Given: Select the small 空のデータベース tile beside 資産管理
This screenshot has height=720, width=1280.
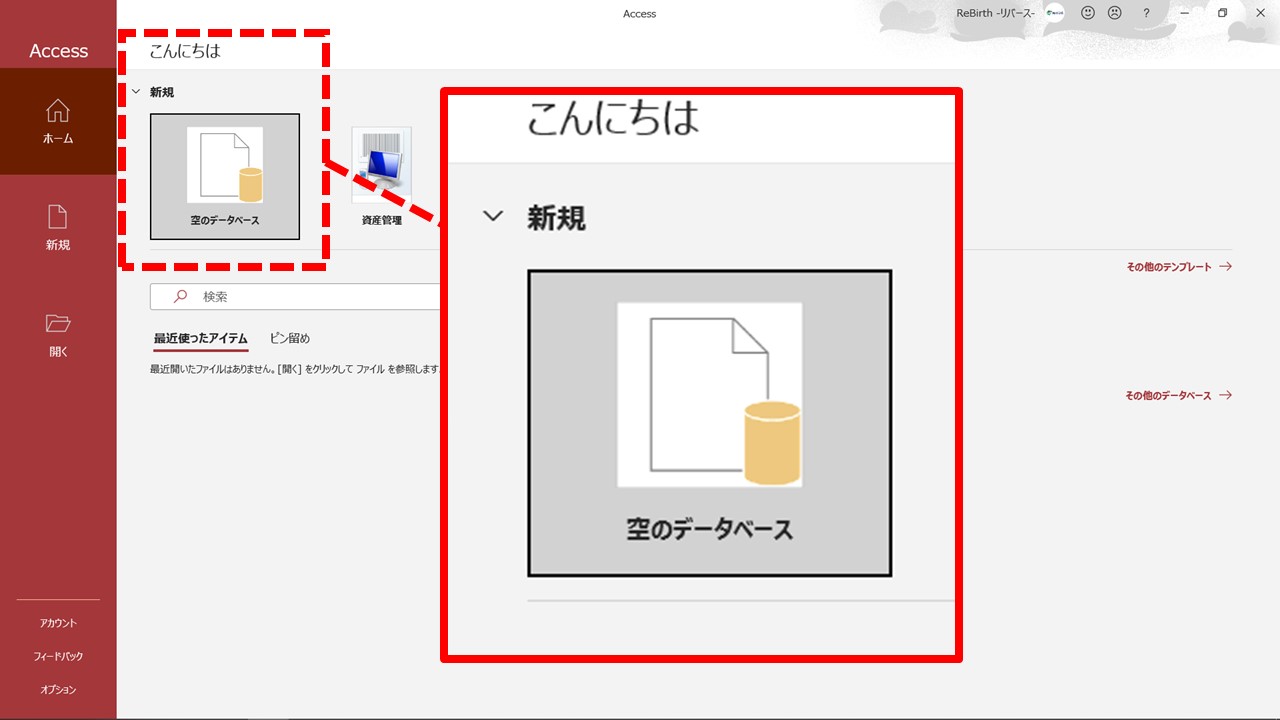Looking at the screenshot, I should 225,176.
